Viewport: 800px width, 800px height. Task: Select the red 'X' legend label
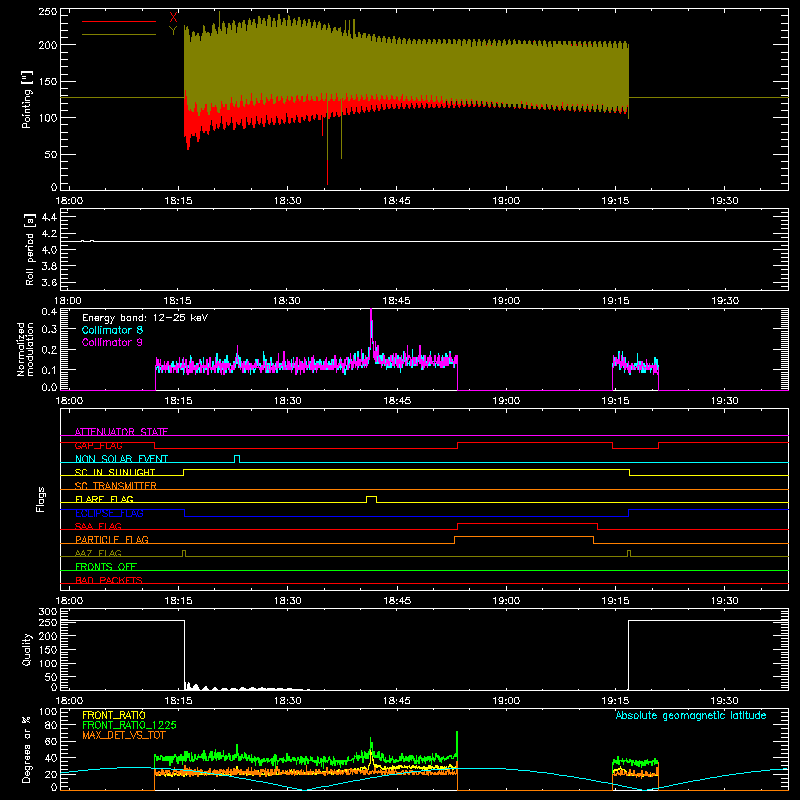[x=173, y=18]
